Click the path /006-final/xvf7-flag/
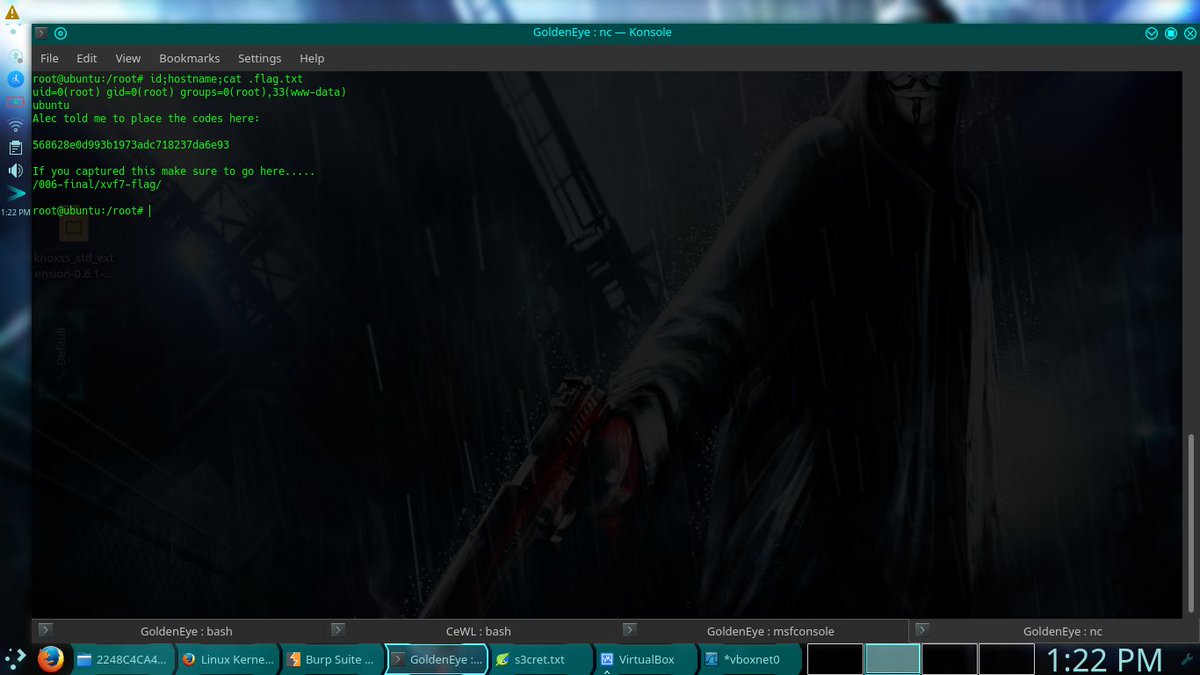The width and height of the screenshot is (1200, 675). (97, 184)
